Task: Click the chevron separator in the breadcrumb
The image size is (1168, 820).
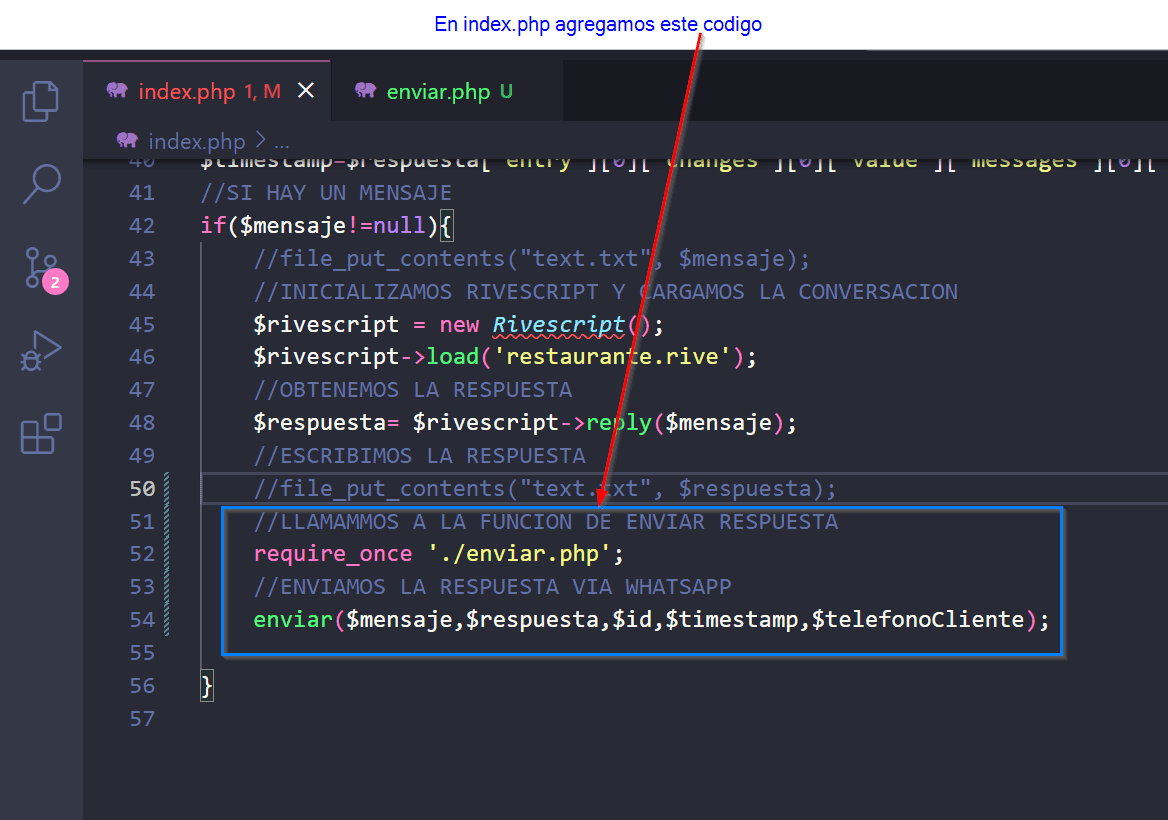Action: 260,142
